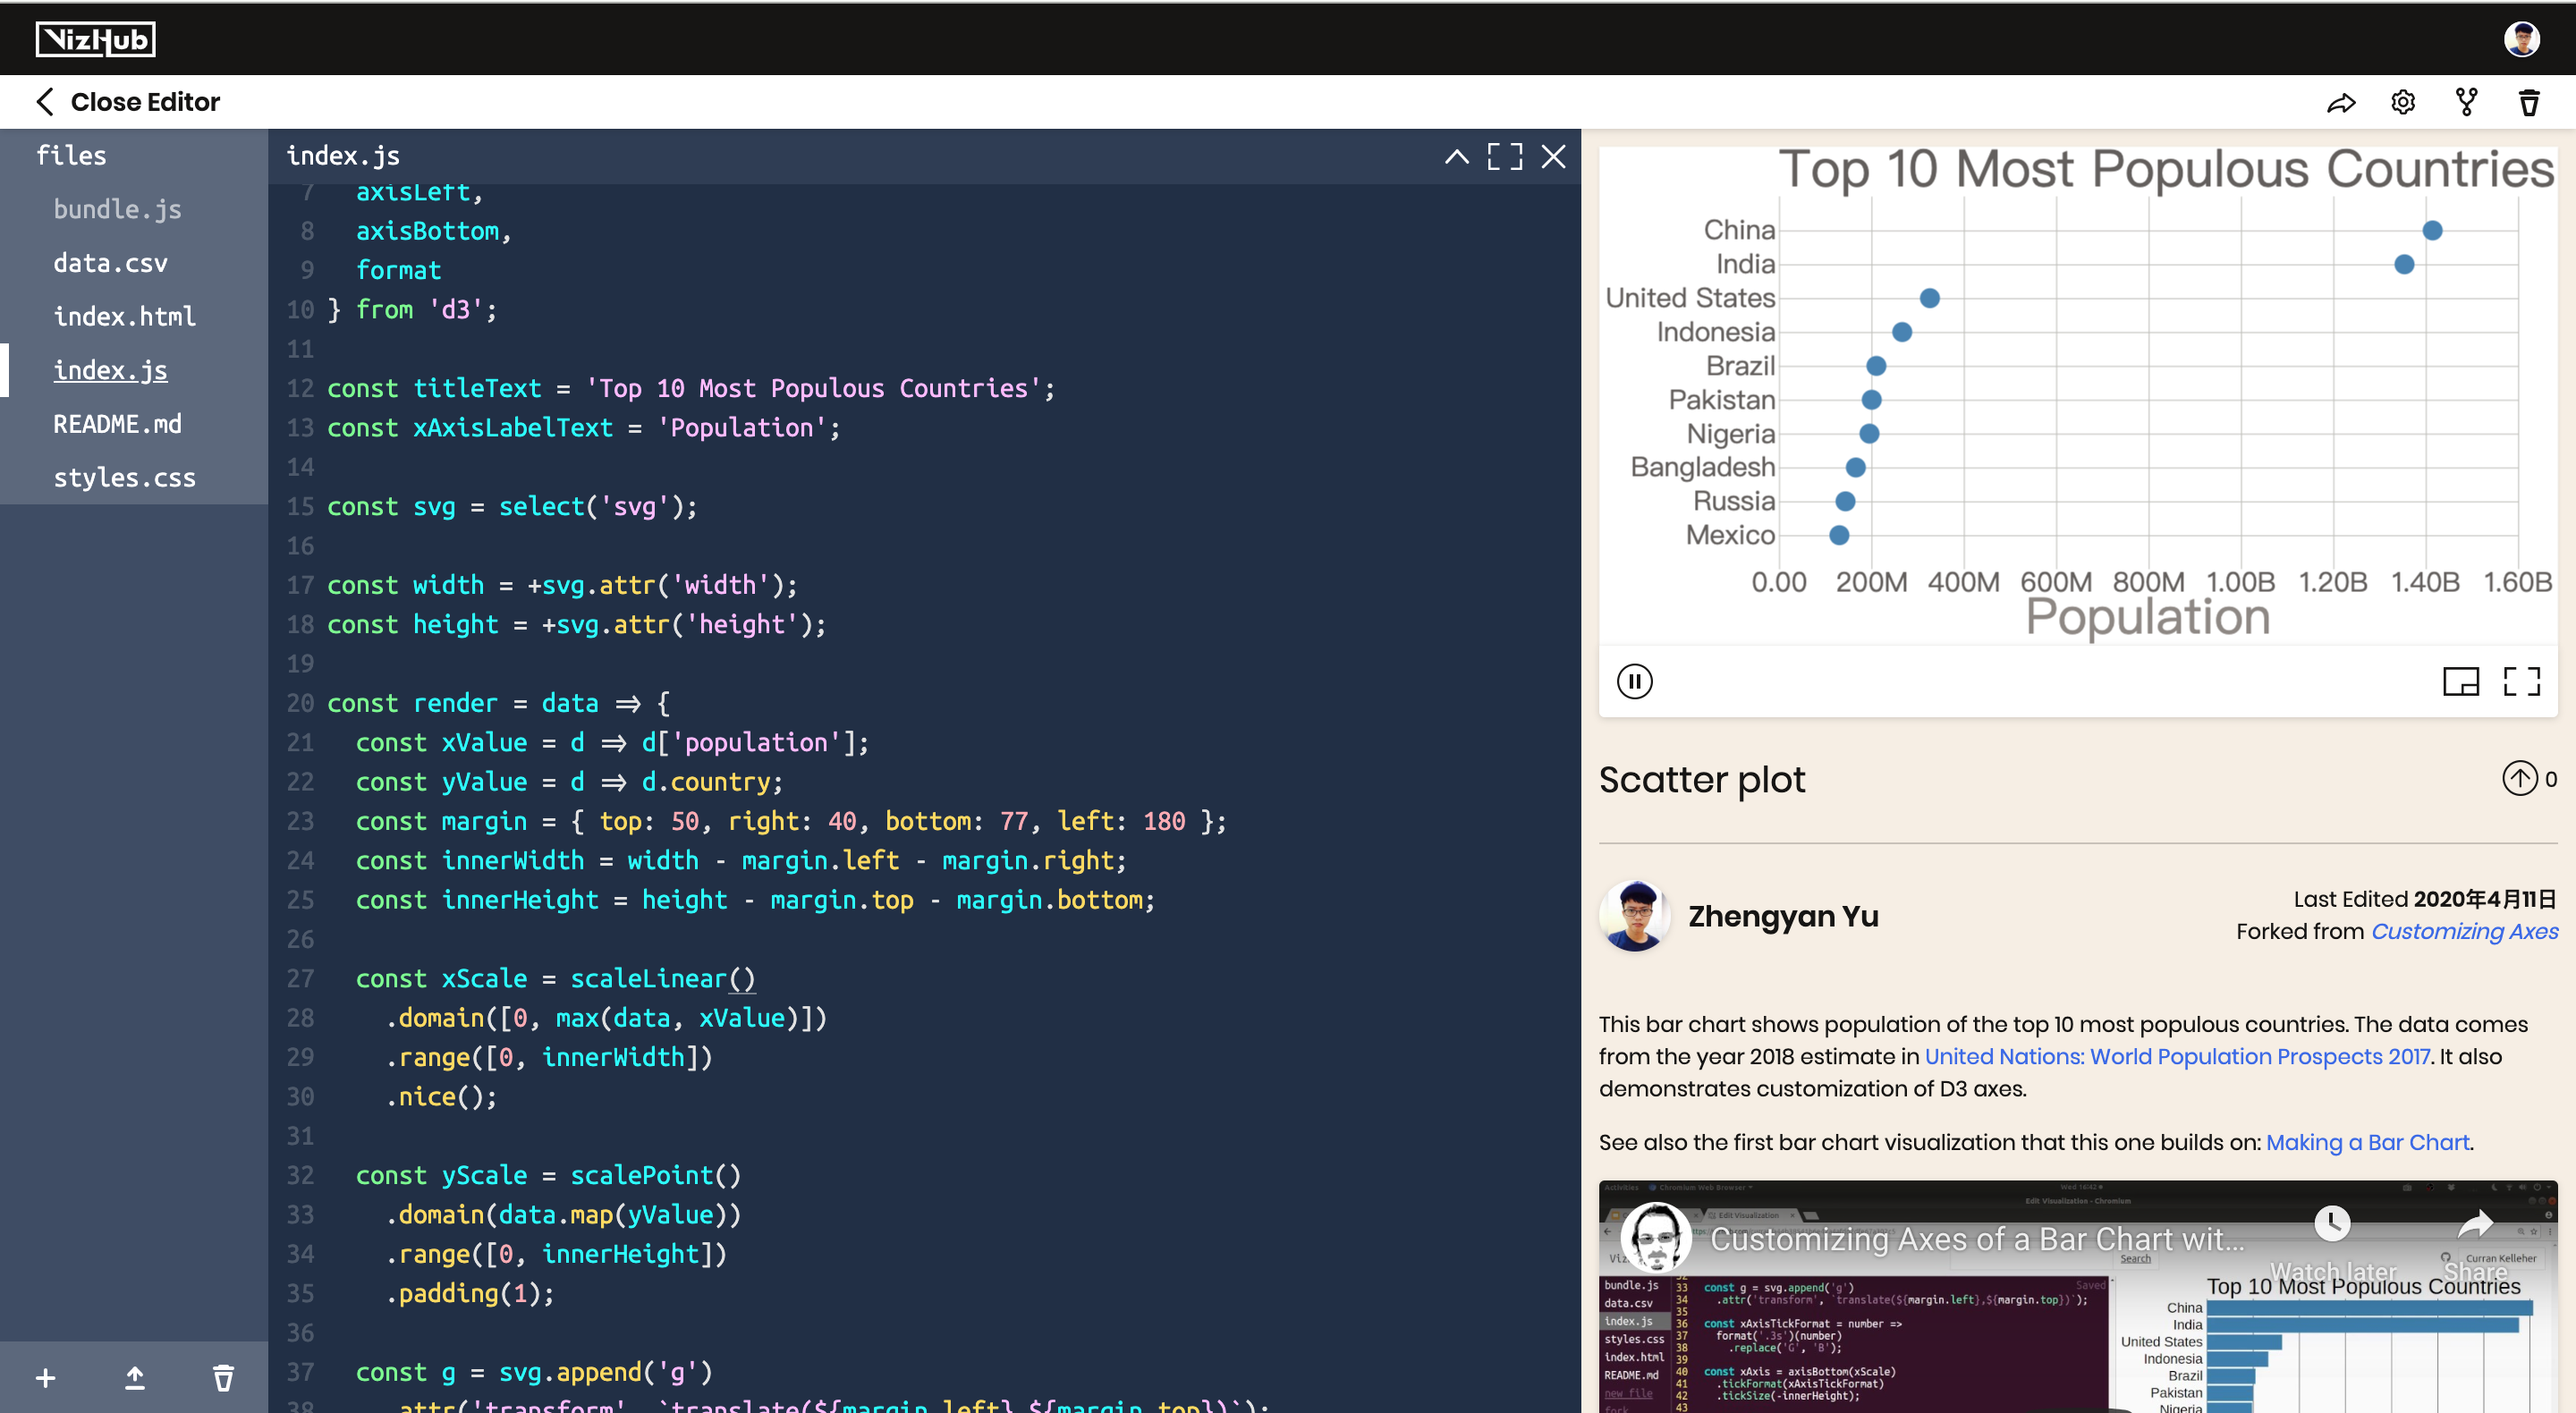Click the upload file icon
Screen dimensions: 2576x1413
click(x=134, y=1378)
